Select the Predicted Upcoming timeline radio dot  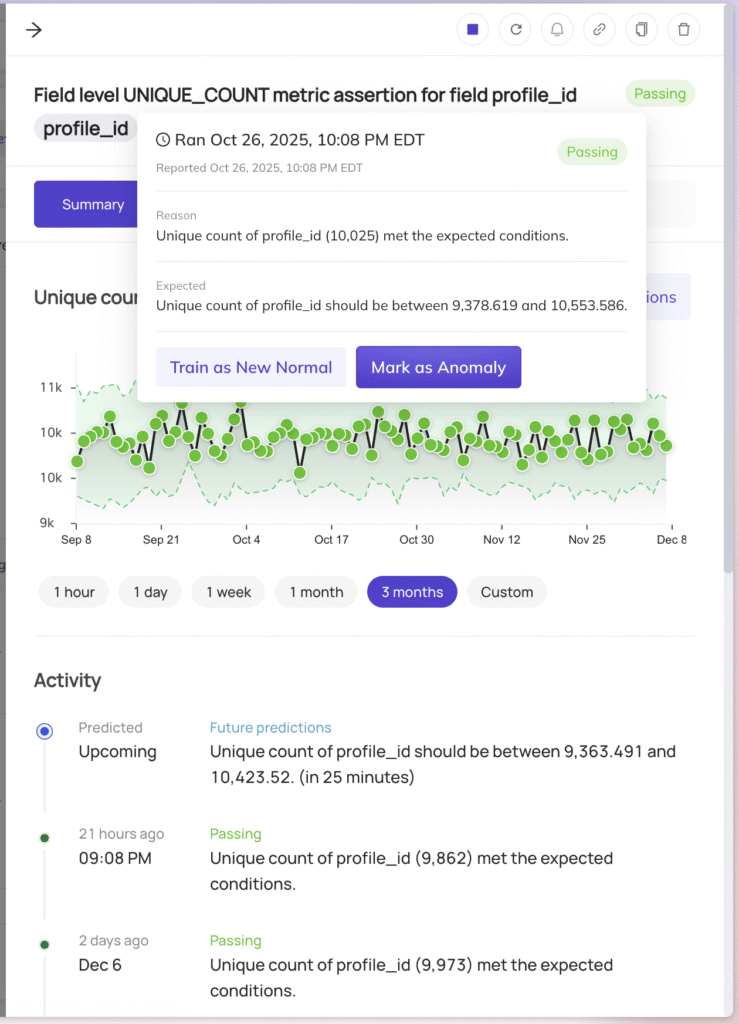click(44, 731)
